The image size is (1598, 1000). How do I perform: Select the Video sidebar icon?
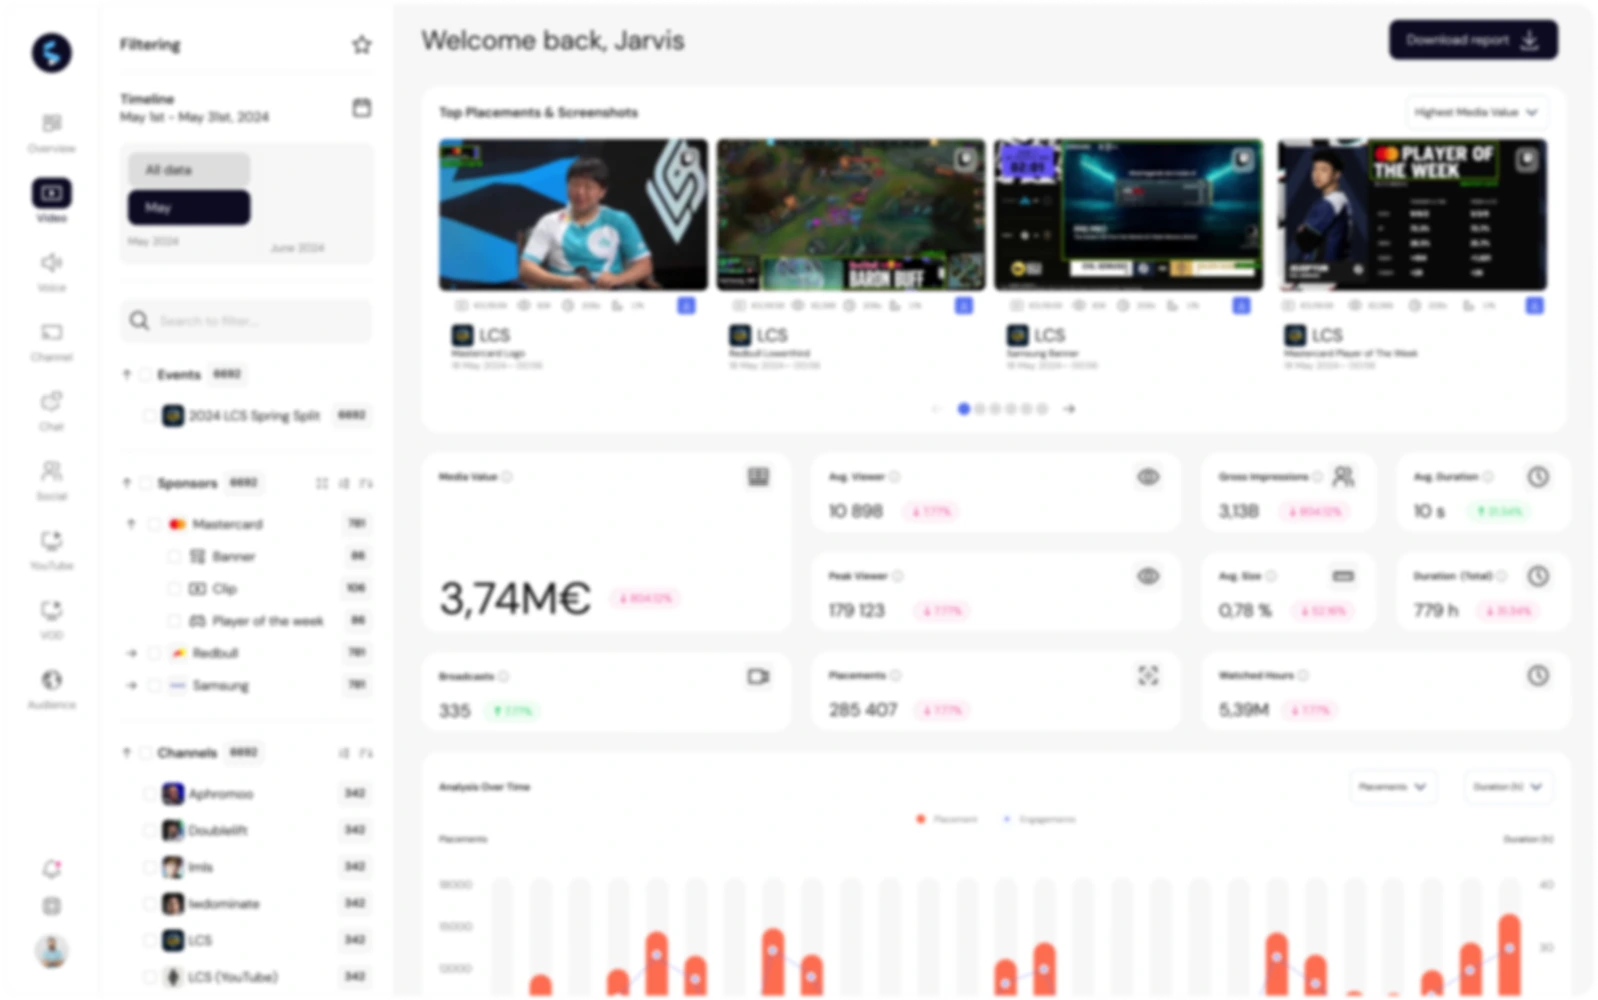(51, 192)
